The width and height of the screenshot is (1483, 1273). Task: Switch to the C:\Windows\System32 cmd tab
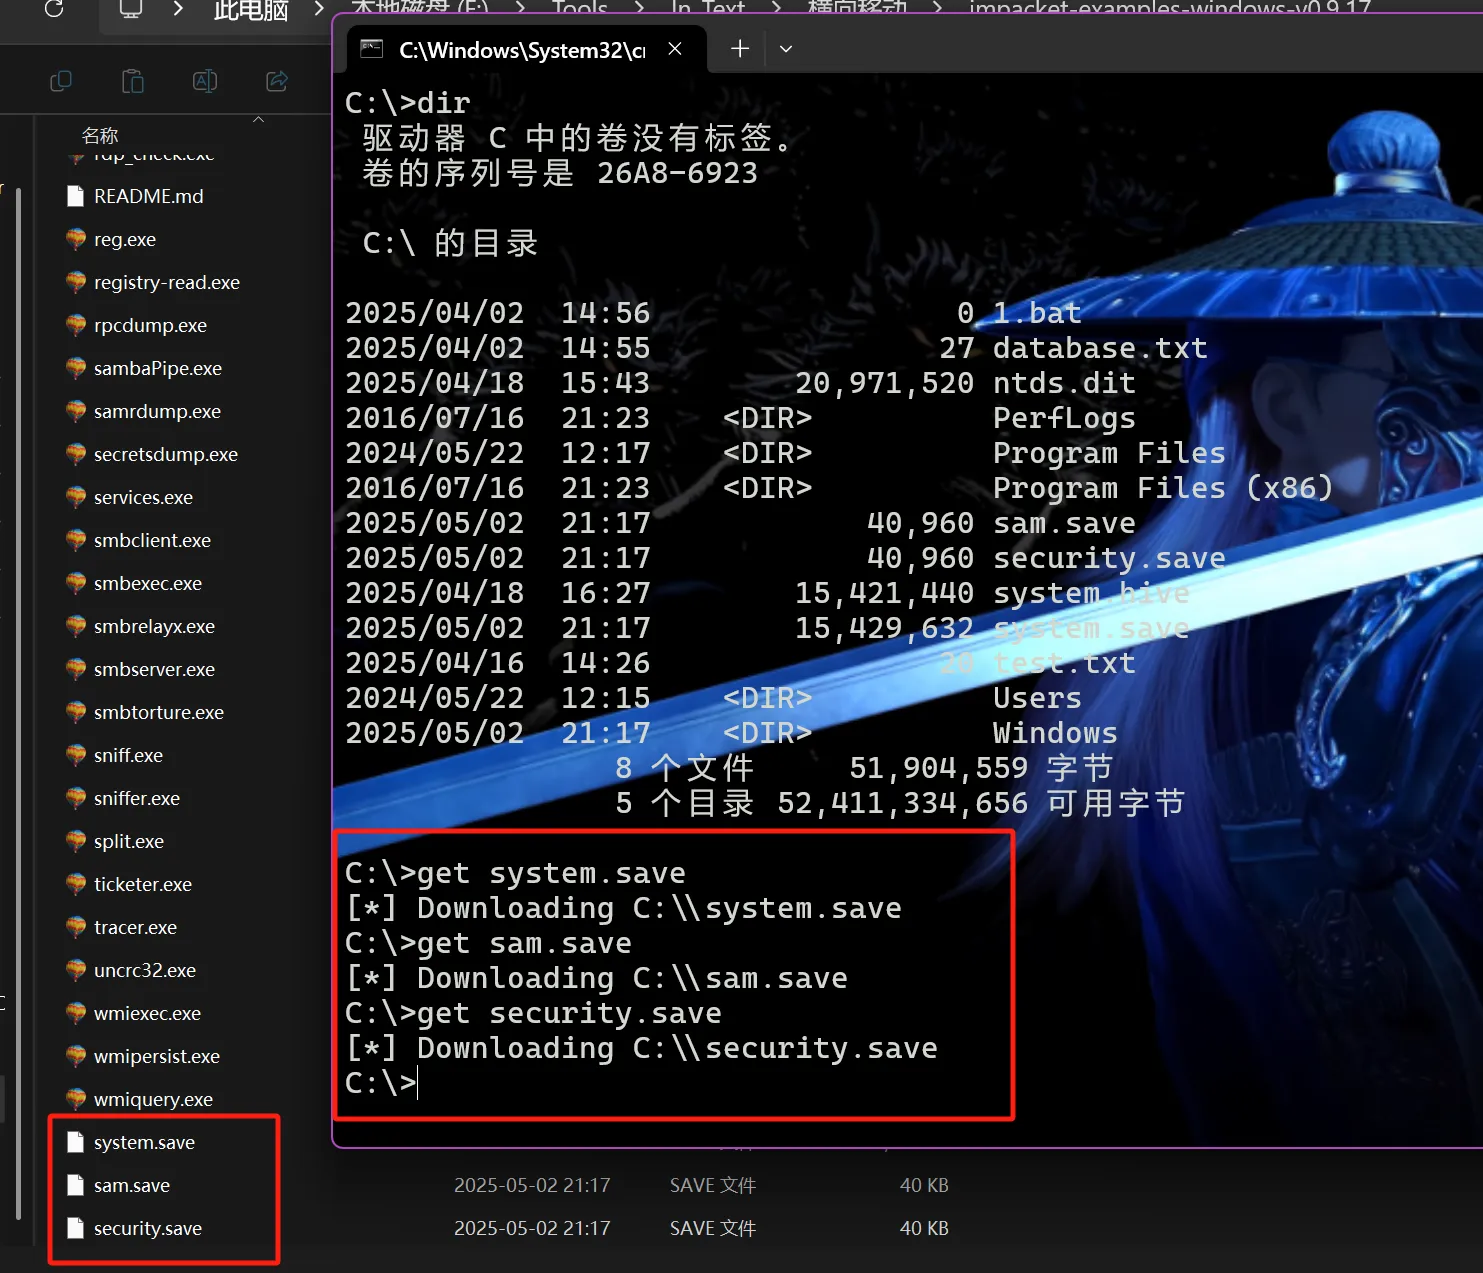[526, 50]
